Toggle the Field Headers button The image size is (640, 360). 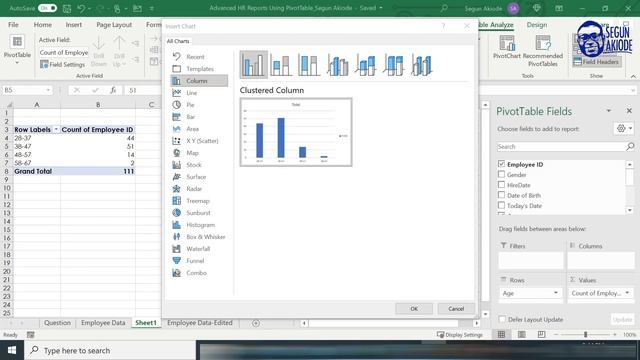[x=596, y=62]
